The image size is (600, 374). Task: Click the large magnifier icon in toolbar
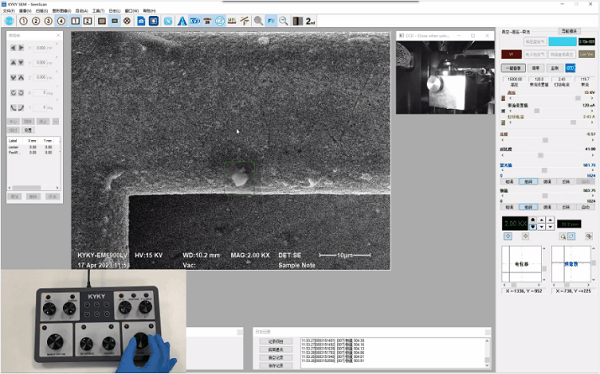click(258, 21)
